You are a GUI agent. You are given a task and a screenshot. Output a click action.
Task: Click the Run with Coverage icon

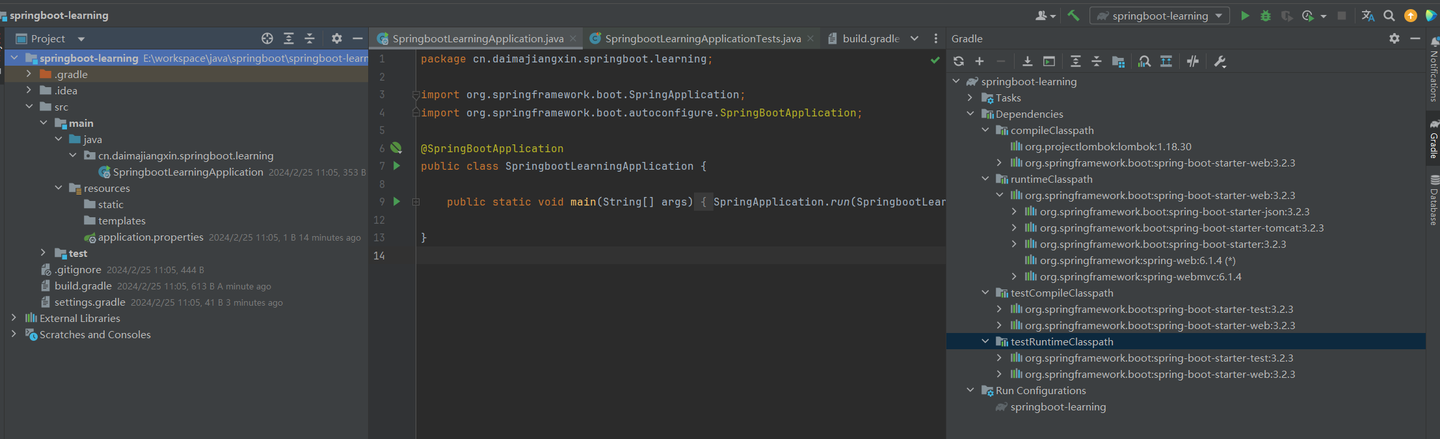[x=1287, y=16]
